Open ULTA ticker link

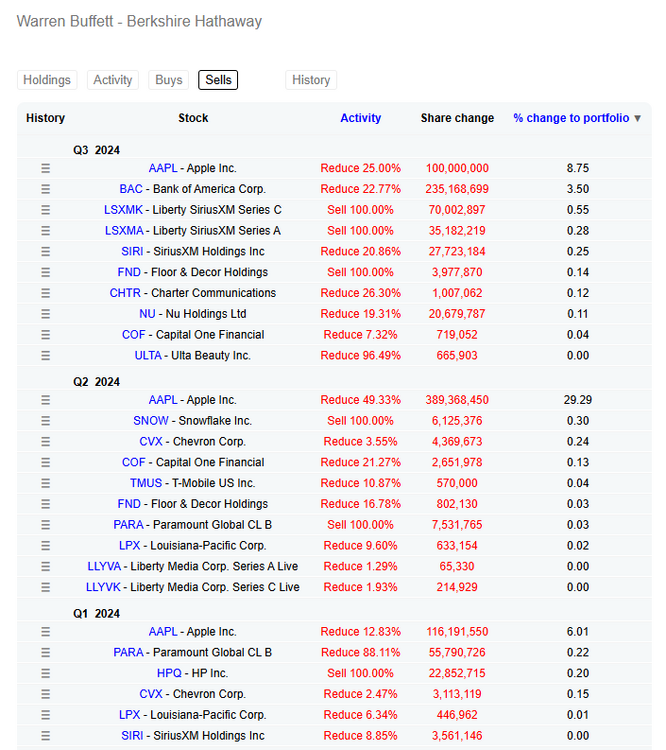148,355
